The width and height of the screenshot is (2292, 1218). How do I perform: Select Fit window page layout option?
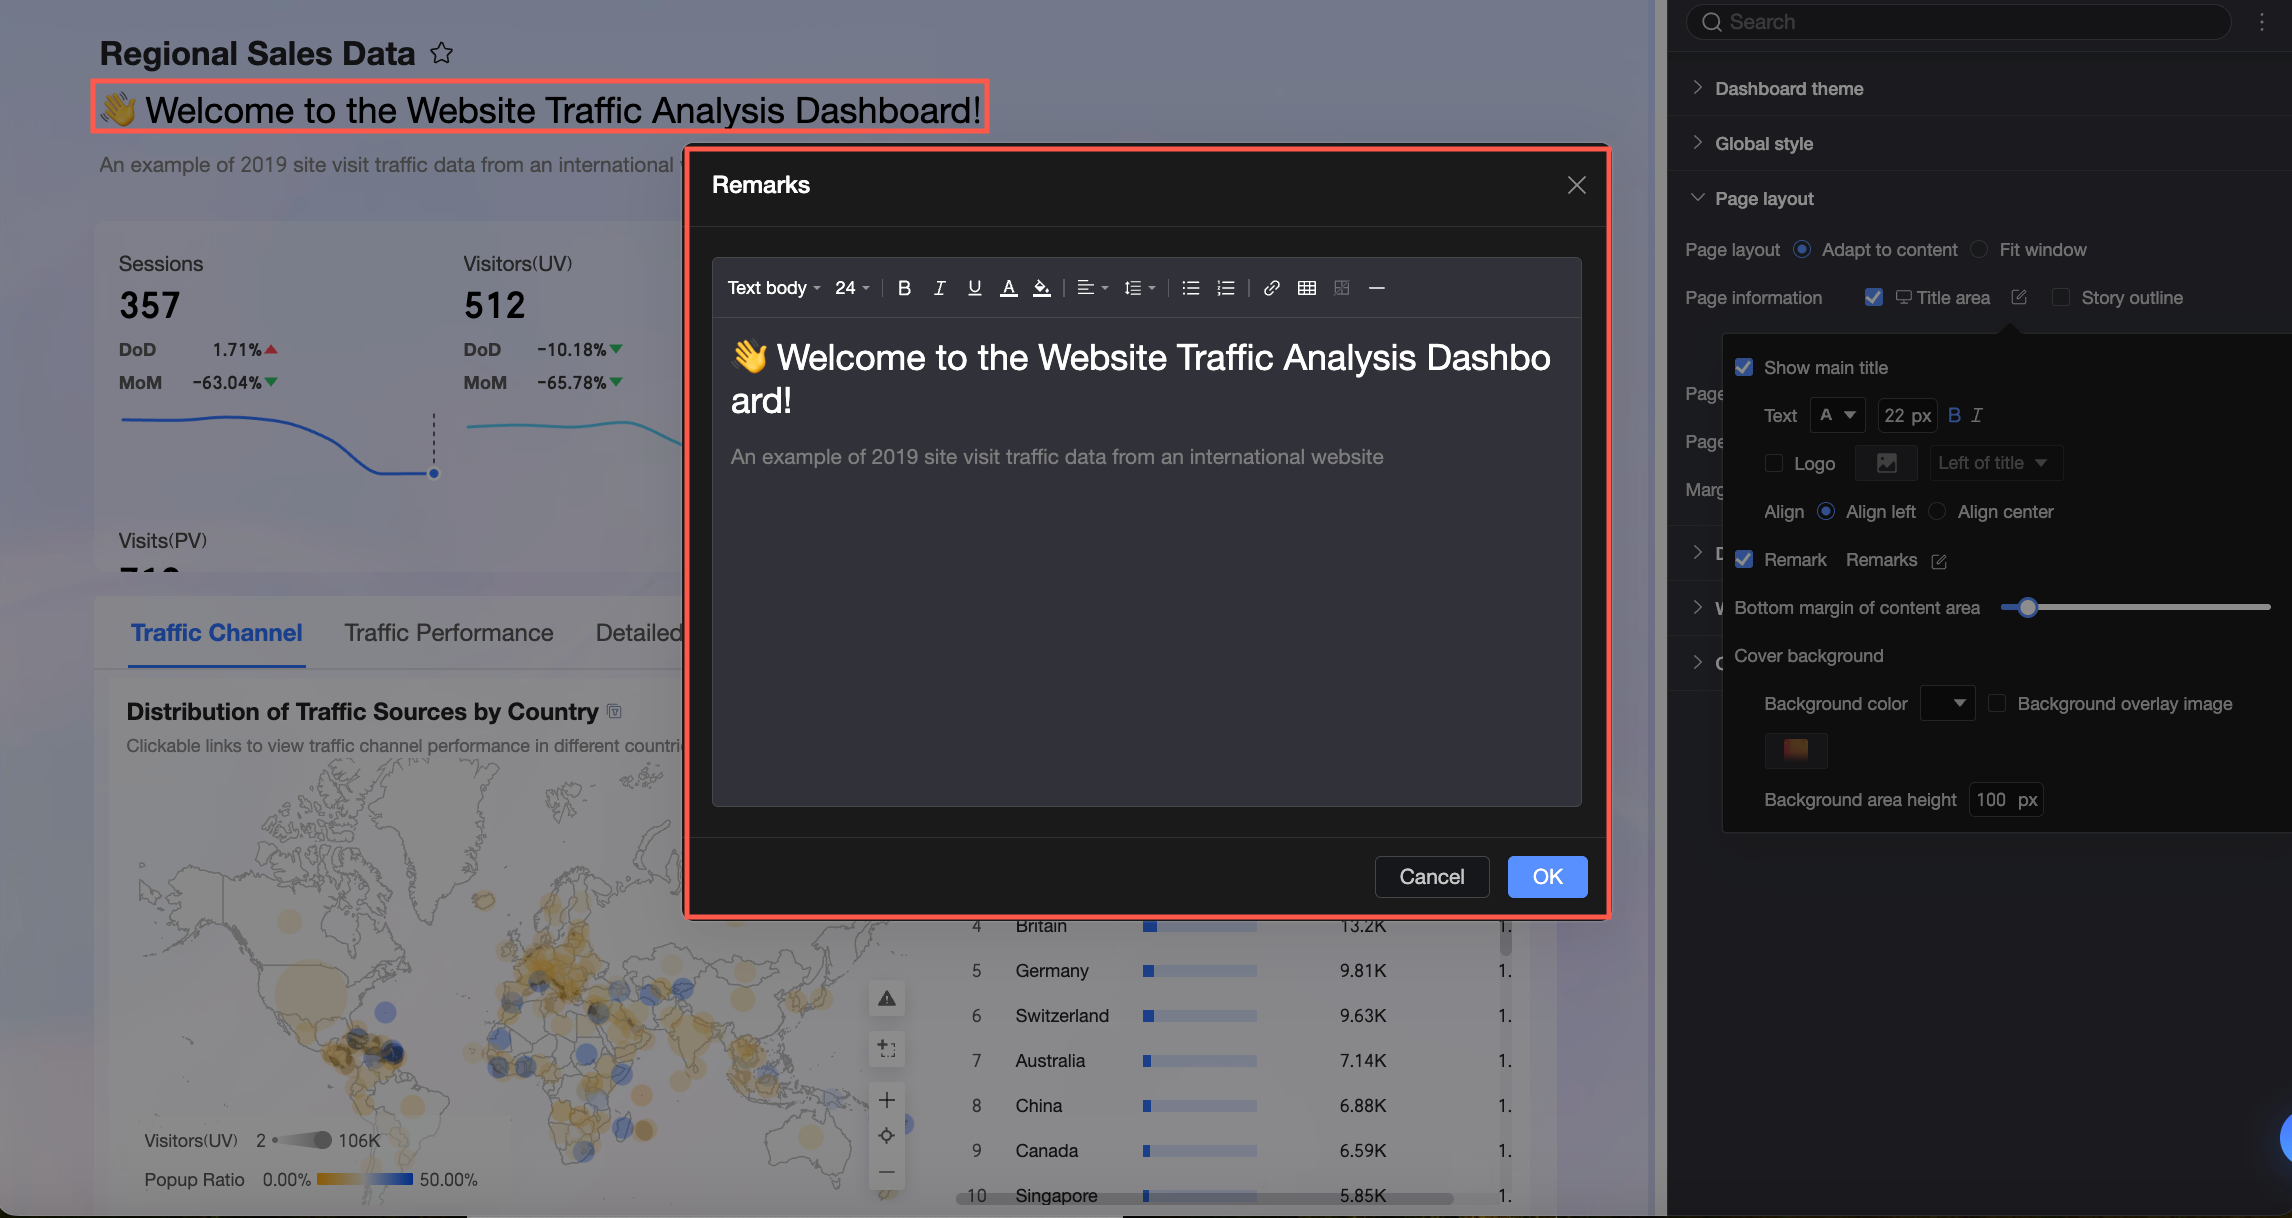pos(1979,249)
